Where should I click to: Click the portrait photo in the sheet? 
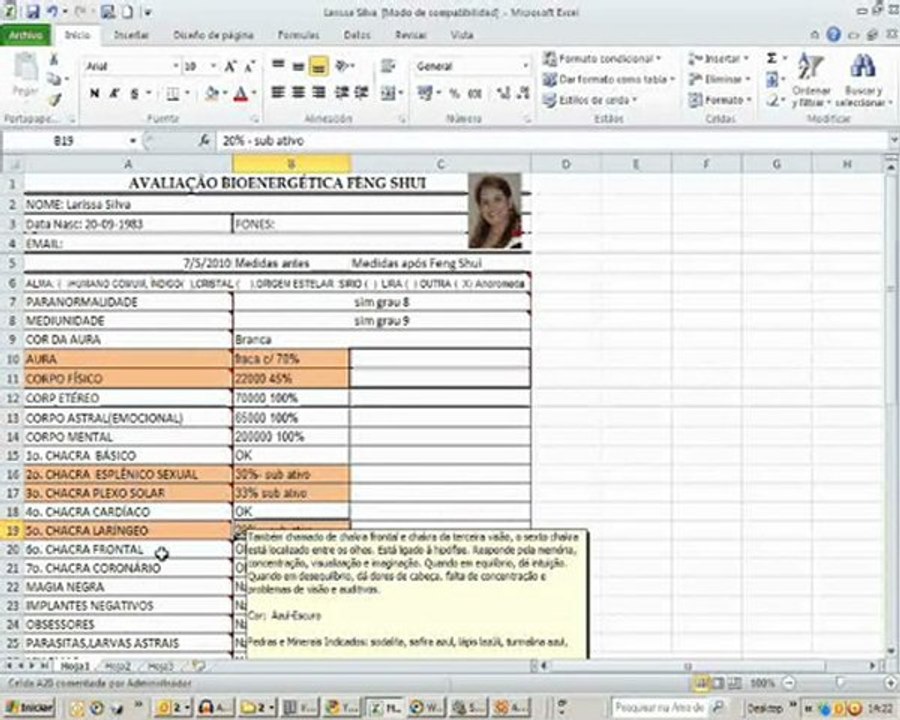coord(495,211)
